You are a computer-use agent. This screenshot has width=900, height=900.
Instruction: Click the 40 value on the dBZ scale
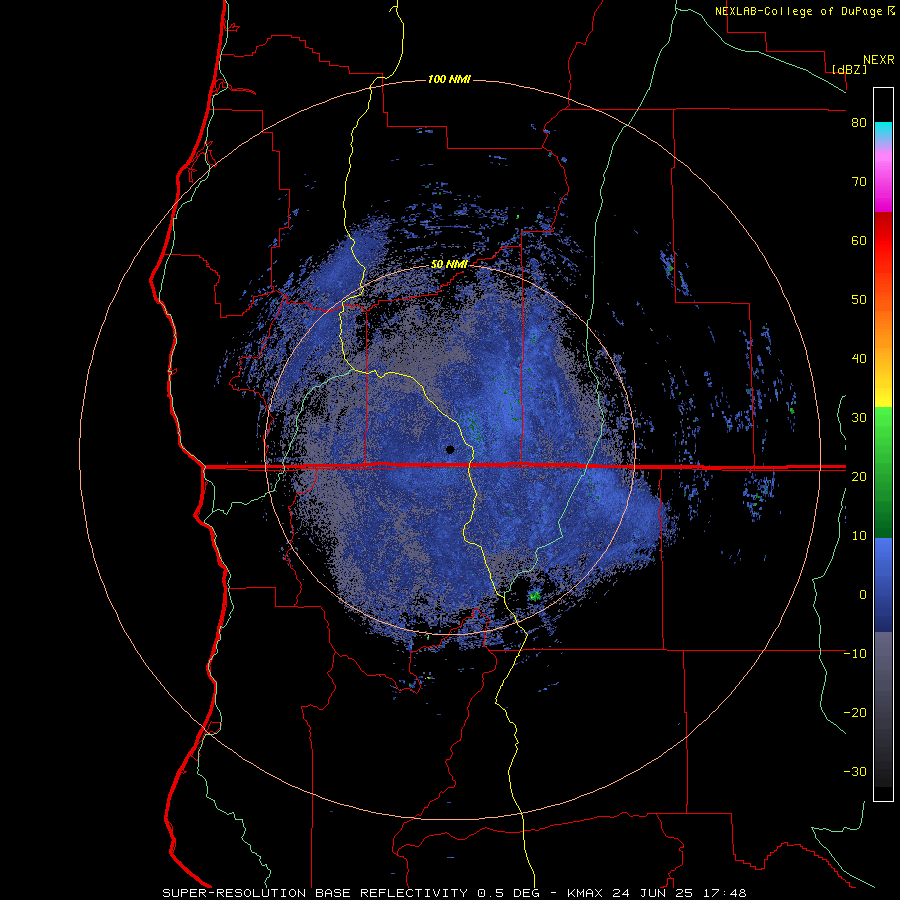[859, 359]
